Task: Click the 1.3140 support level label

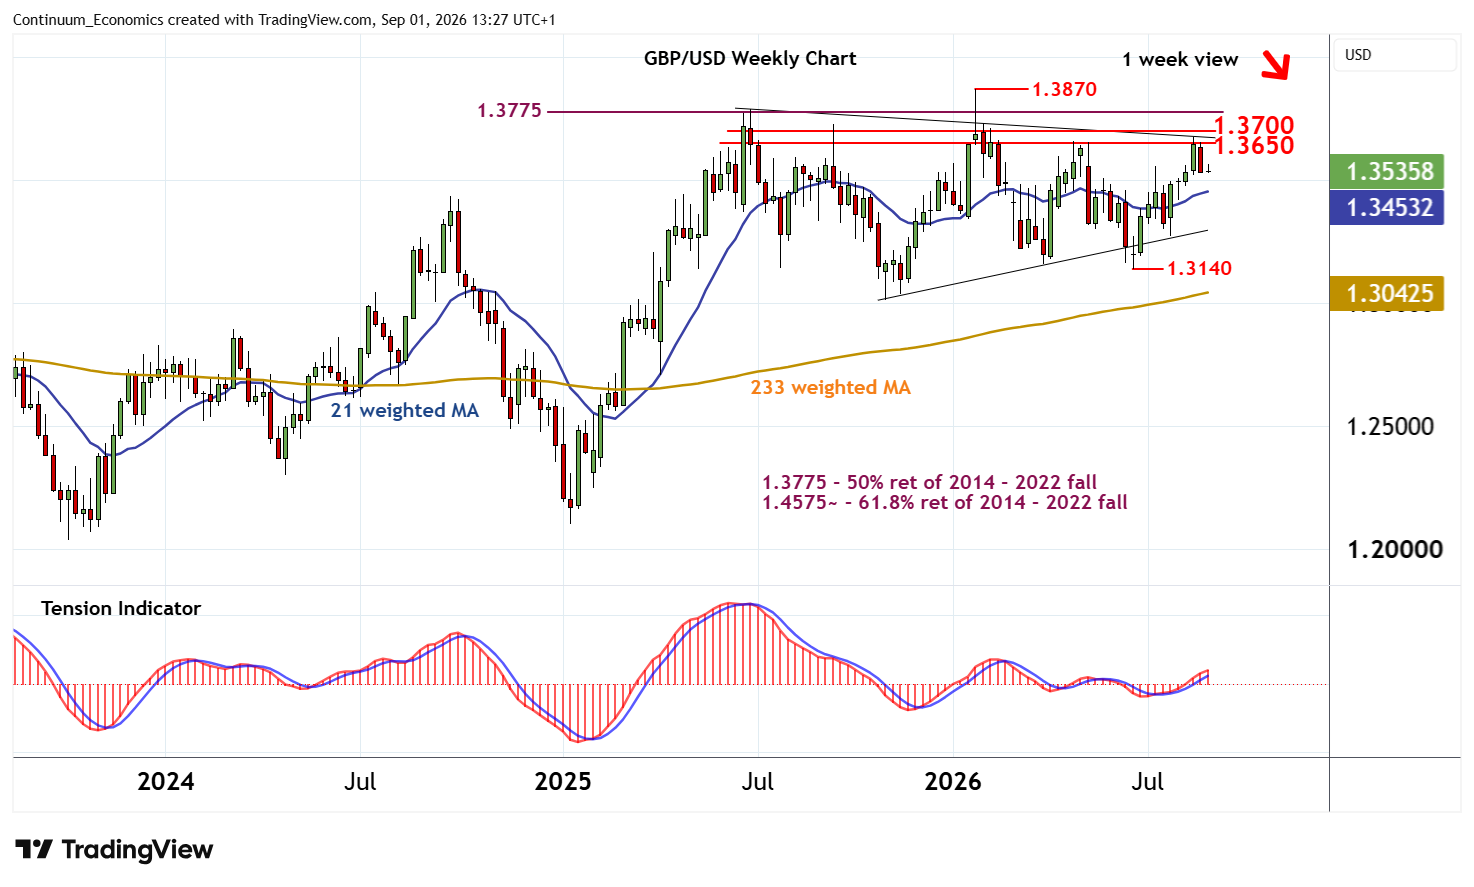Action: [1200, 268]
